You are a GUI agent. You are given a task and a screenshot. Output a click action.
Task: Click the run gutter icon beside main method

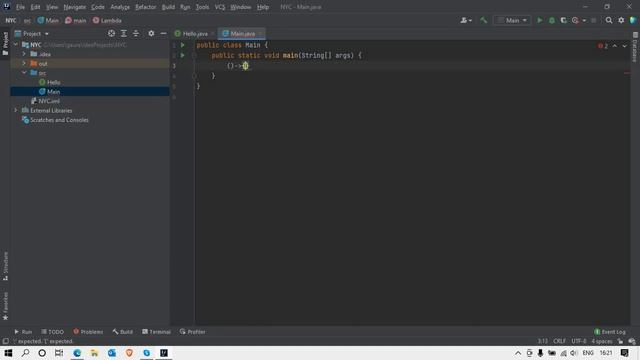point(183,55)
